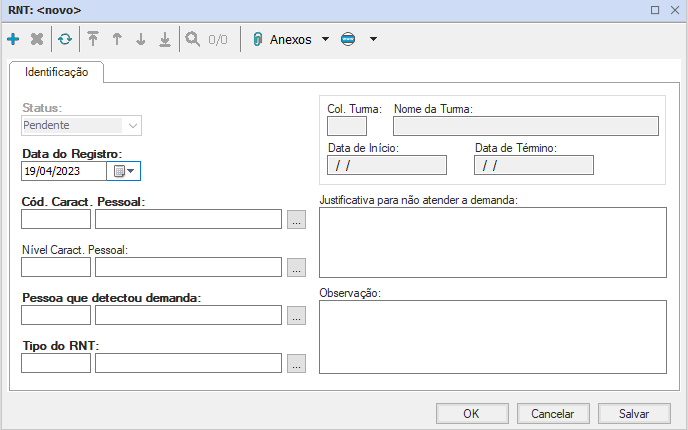Click the Salvar button
The width and height of the screenshot is (688, 430).
point(634,413)
